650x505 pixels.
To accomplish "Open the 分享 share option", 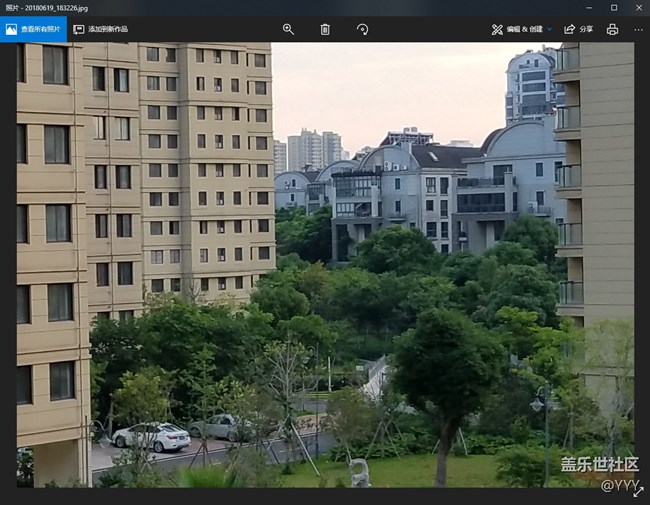I will point(585,29).
